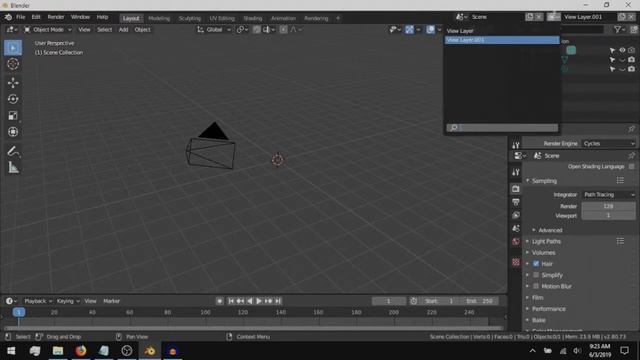Jump to the timeline end frame
This screenshot has width=640, height=360.
click(278, 301)
